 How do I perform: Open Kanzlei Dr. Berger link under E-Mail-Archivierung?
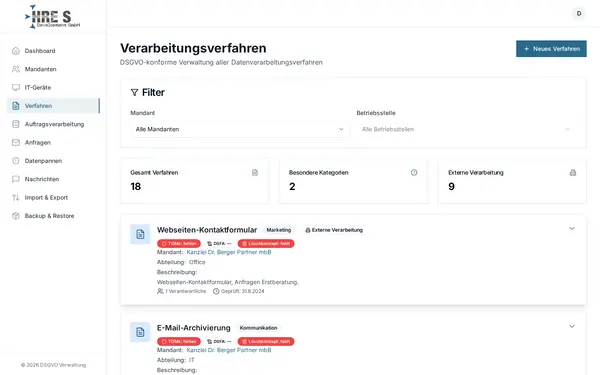[x=229, y=350]
